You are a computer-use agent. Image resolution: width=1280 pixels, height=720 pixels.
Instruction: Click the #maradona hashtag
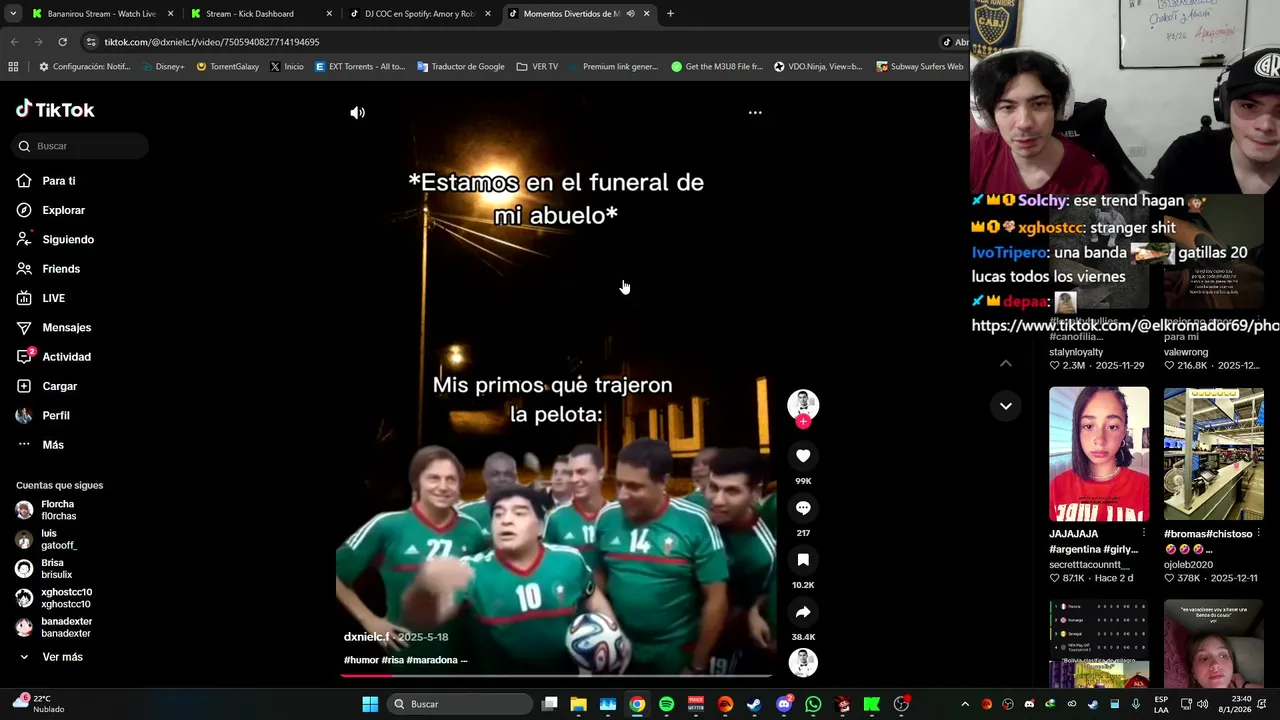(431, 660)
